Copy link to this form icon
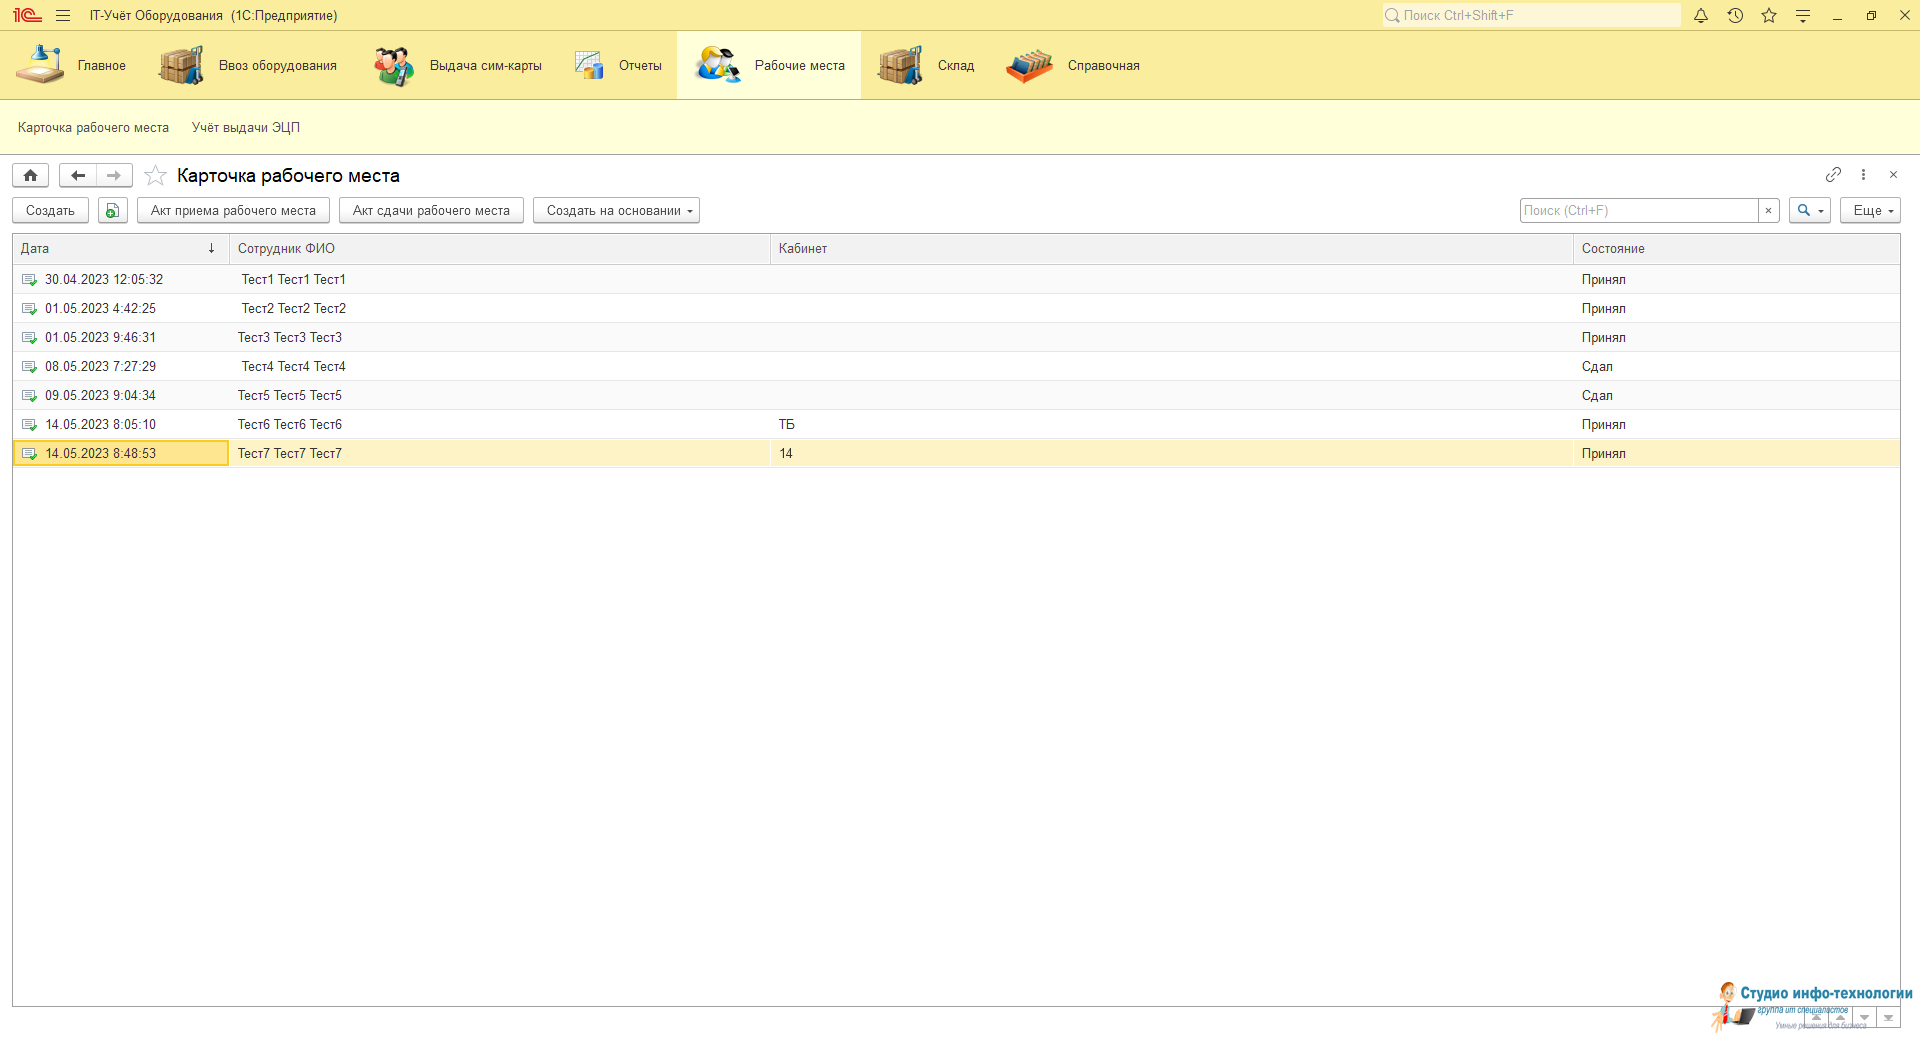 tap(1832, 175)
